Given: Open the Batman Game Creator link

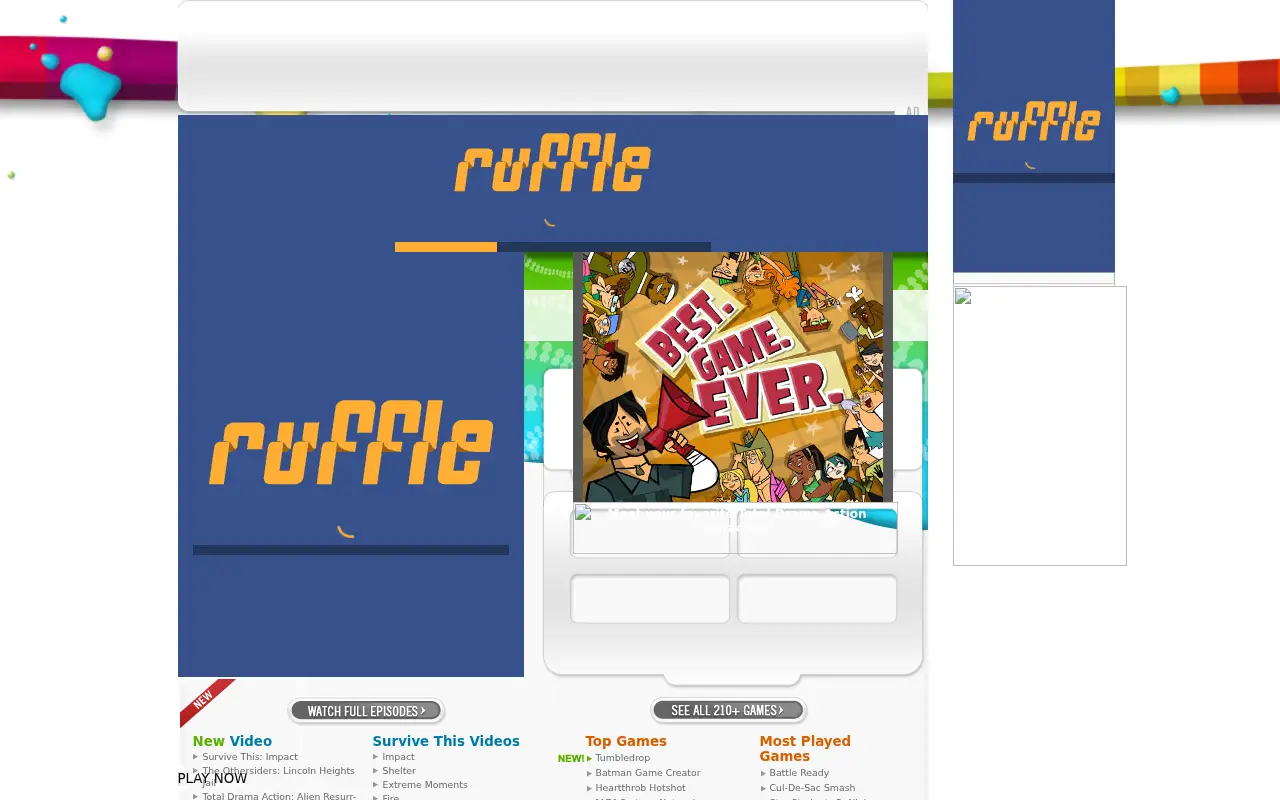Looking at the screenshot, I should pos(648,773).
